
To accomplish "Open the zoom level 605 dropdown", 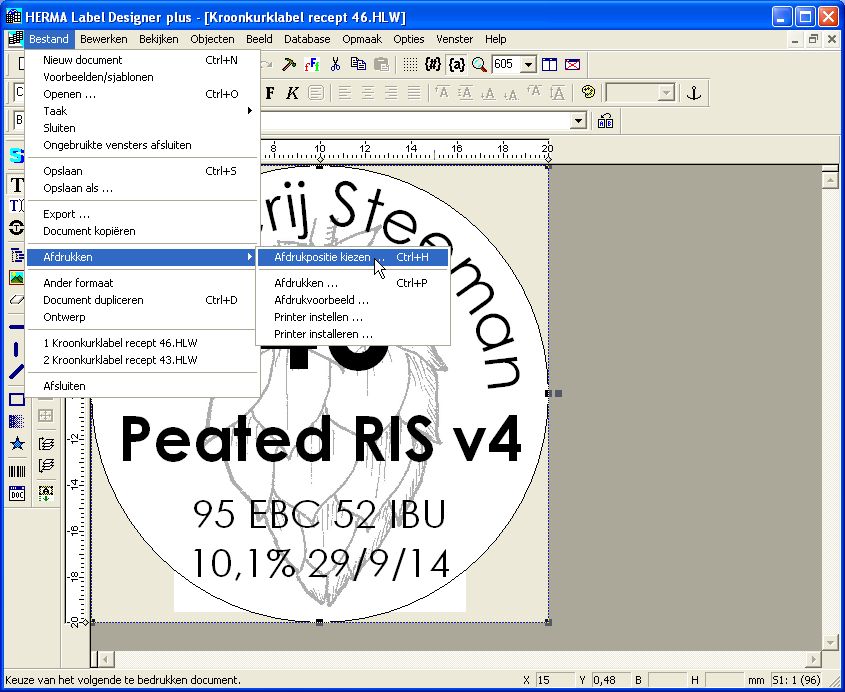I will point(528,64).
